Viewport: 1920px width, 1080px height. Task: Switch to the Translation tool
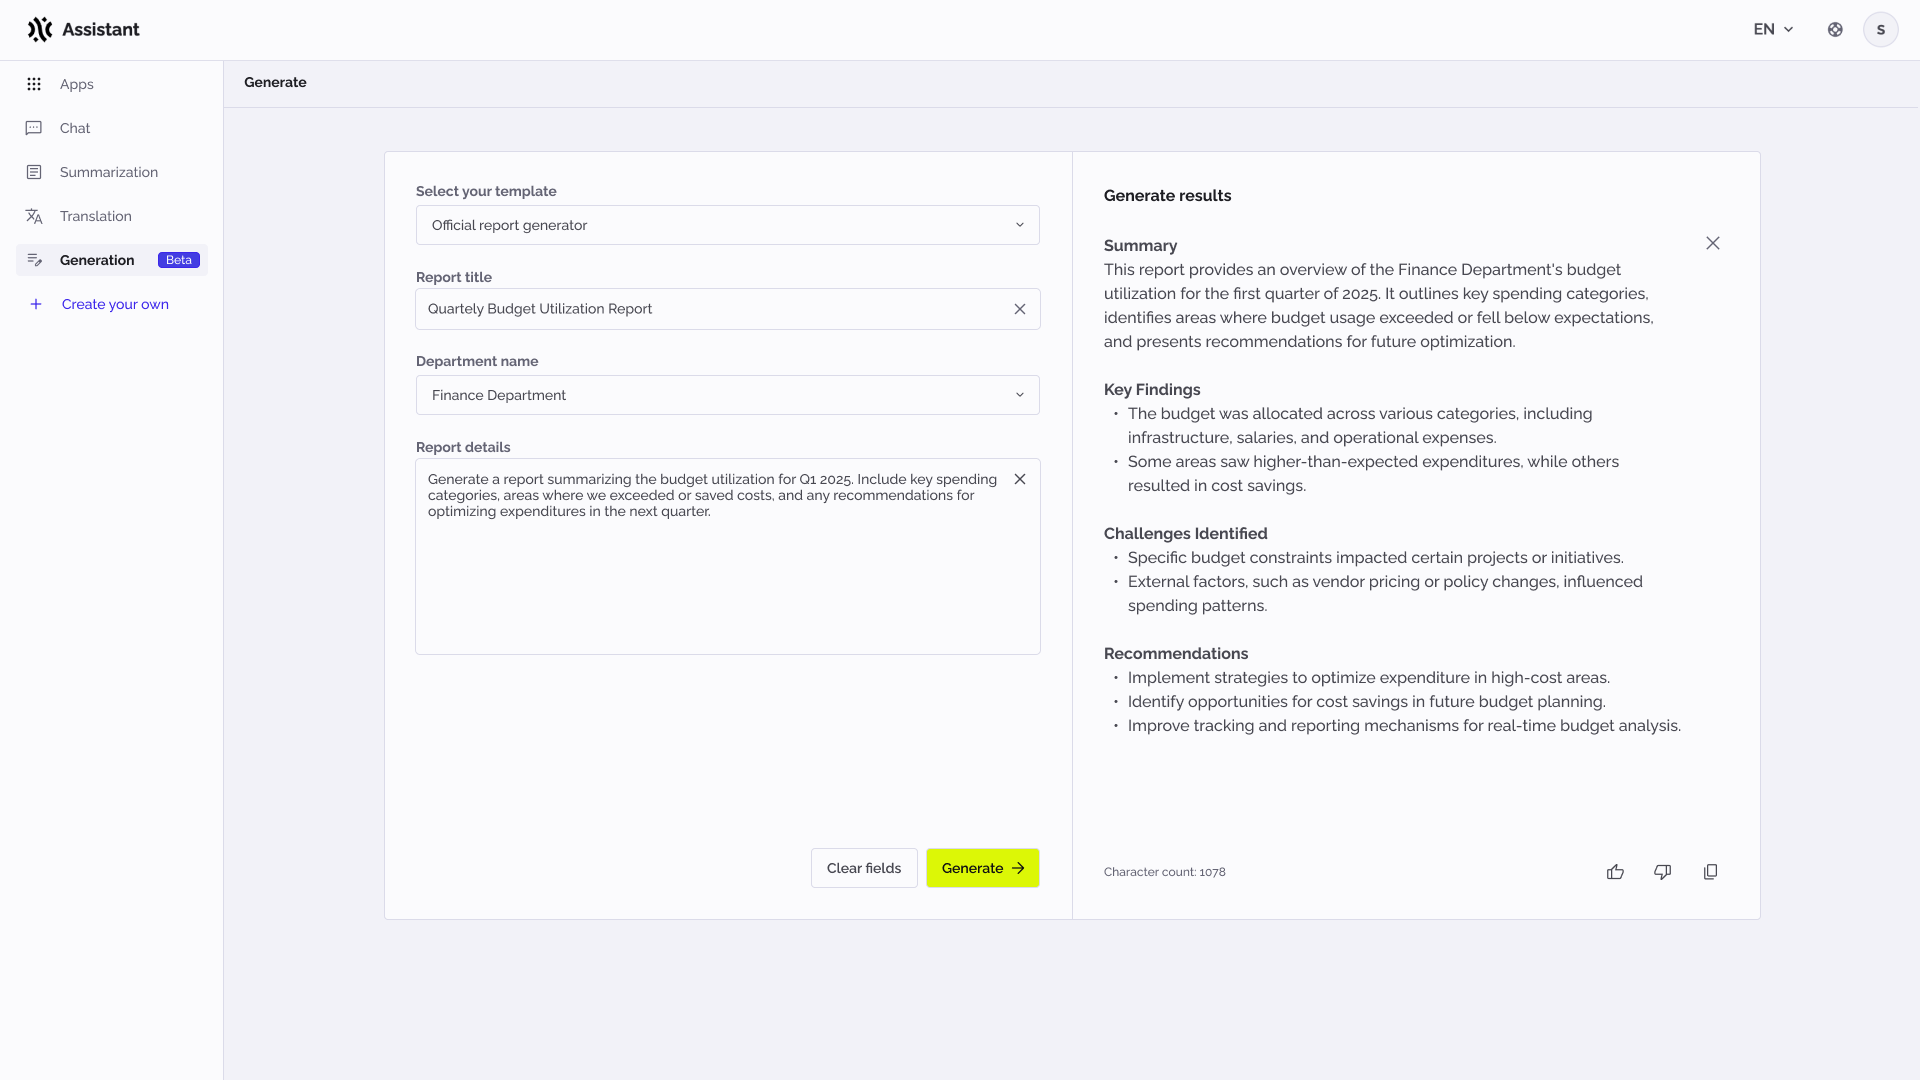95,216
